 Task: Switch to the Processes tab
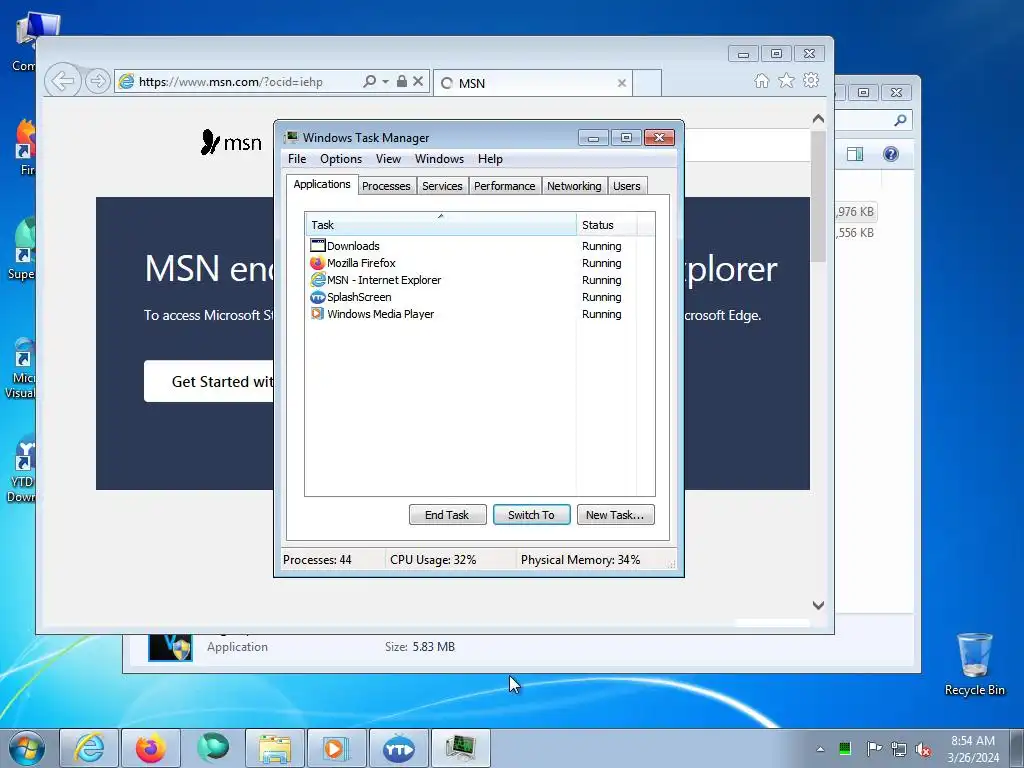point(386,186)
